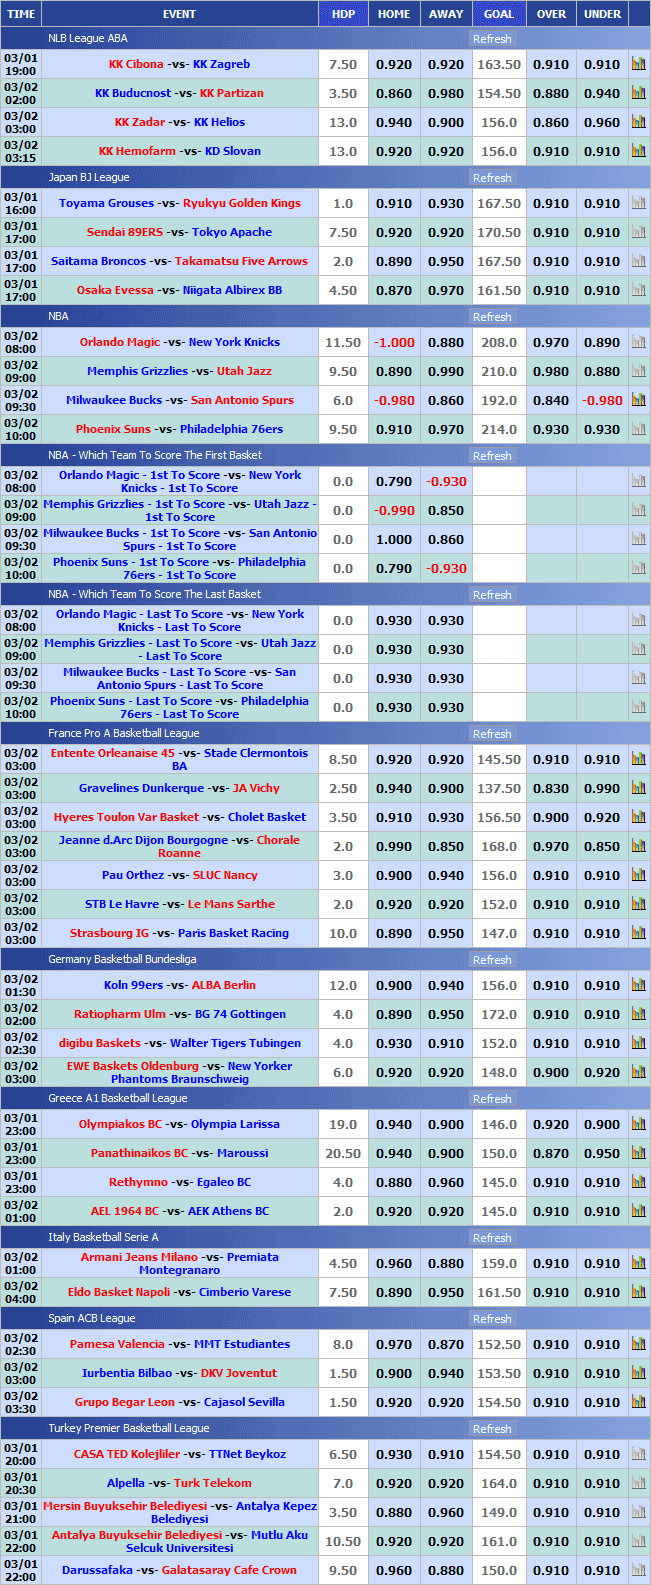Image resolution: width=651 pixels, height=1585 pixels.
Task: Refresh the Turkey Premier Basketball League odds
Action: click(492, 1429)
